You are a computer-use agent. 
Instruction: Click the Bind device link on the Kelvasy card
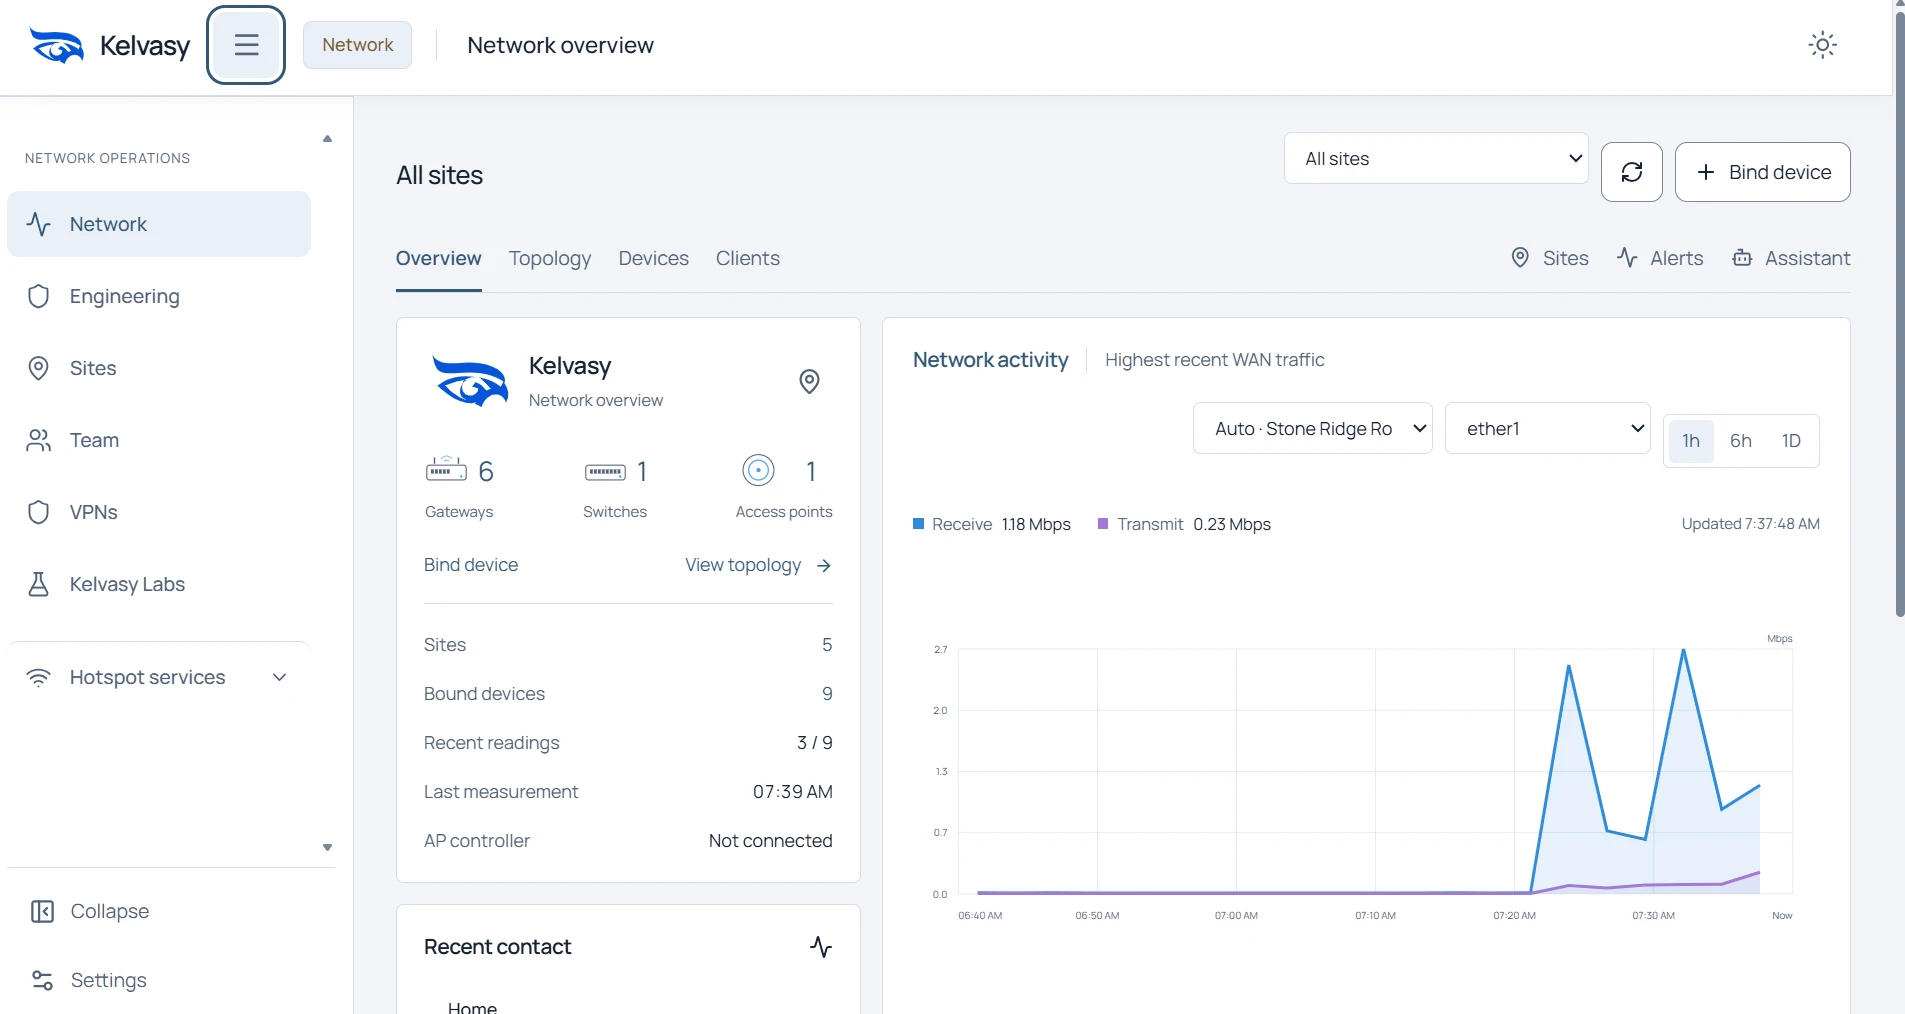tap(471, 565)
